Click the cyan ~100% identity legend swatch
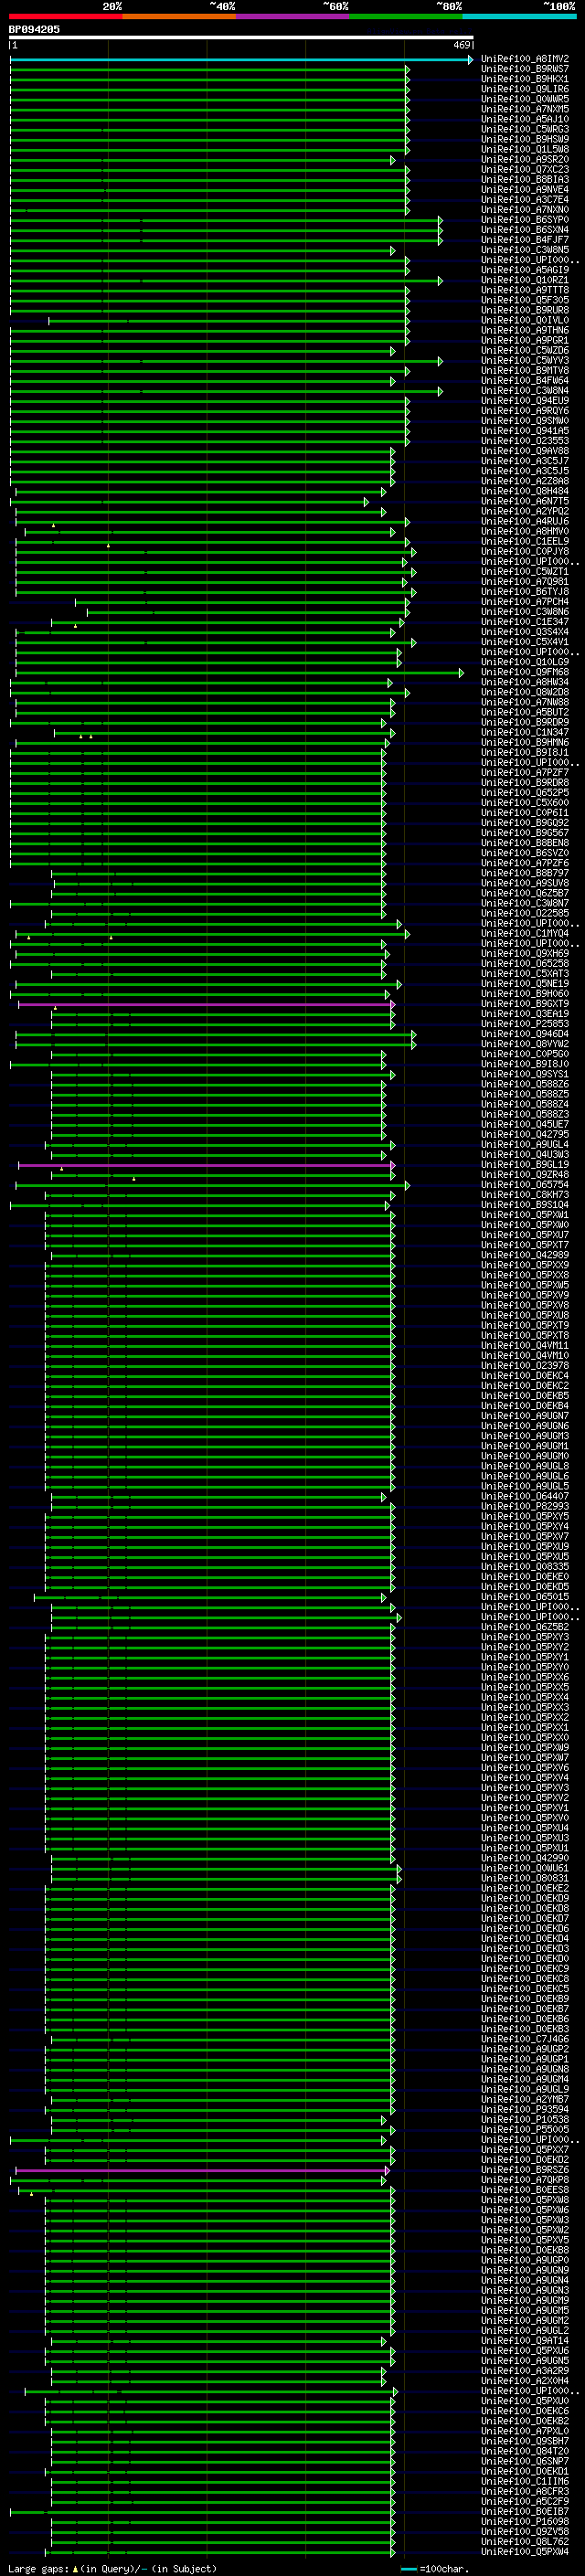The height and width of the screenshot is (2576, 585). (519, 16)
